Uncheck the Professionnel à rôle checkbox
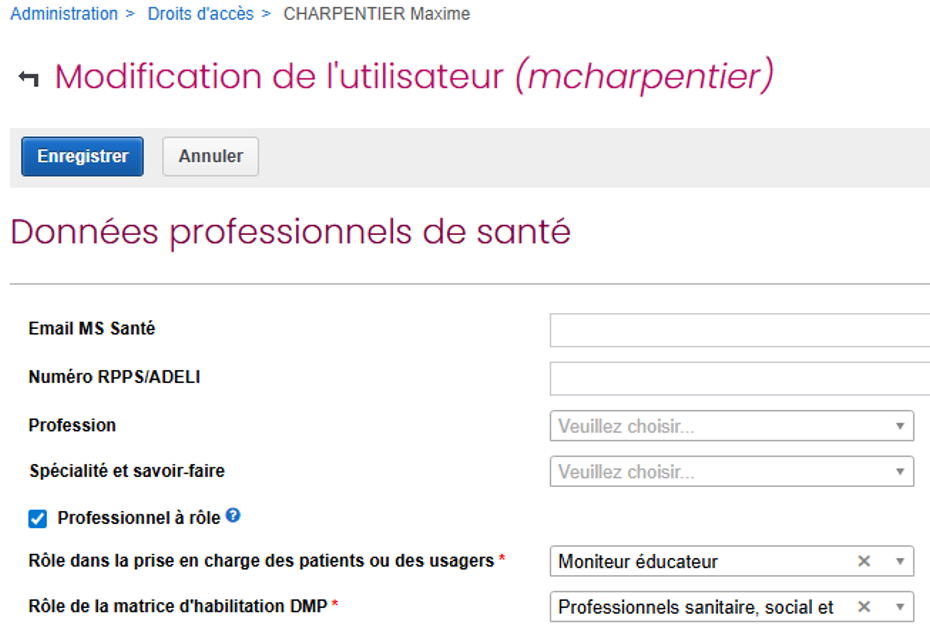 click(x=38, y=518)
